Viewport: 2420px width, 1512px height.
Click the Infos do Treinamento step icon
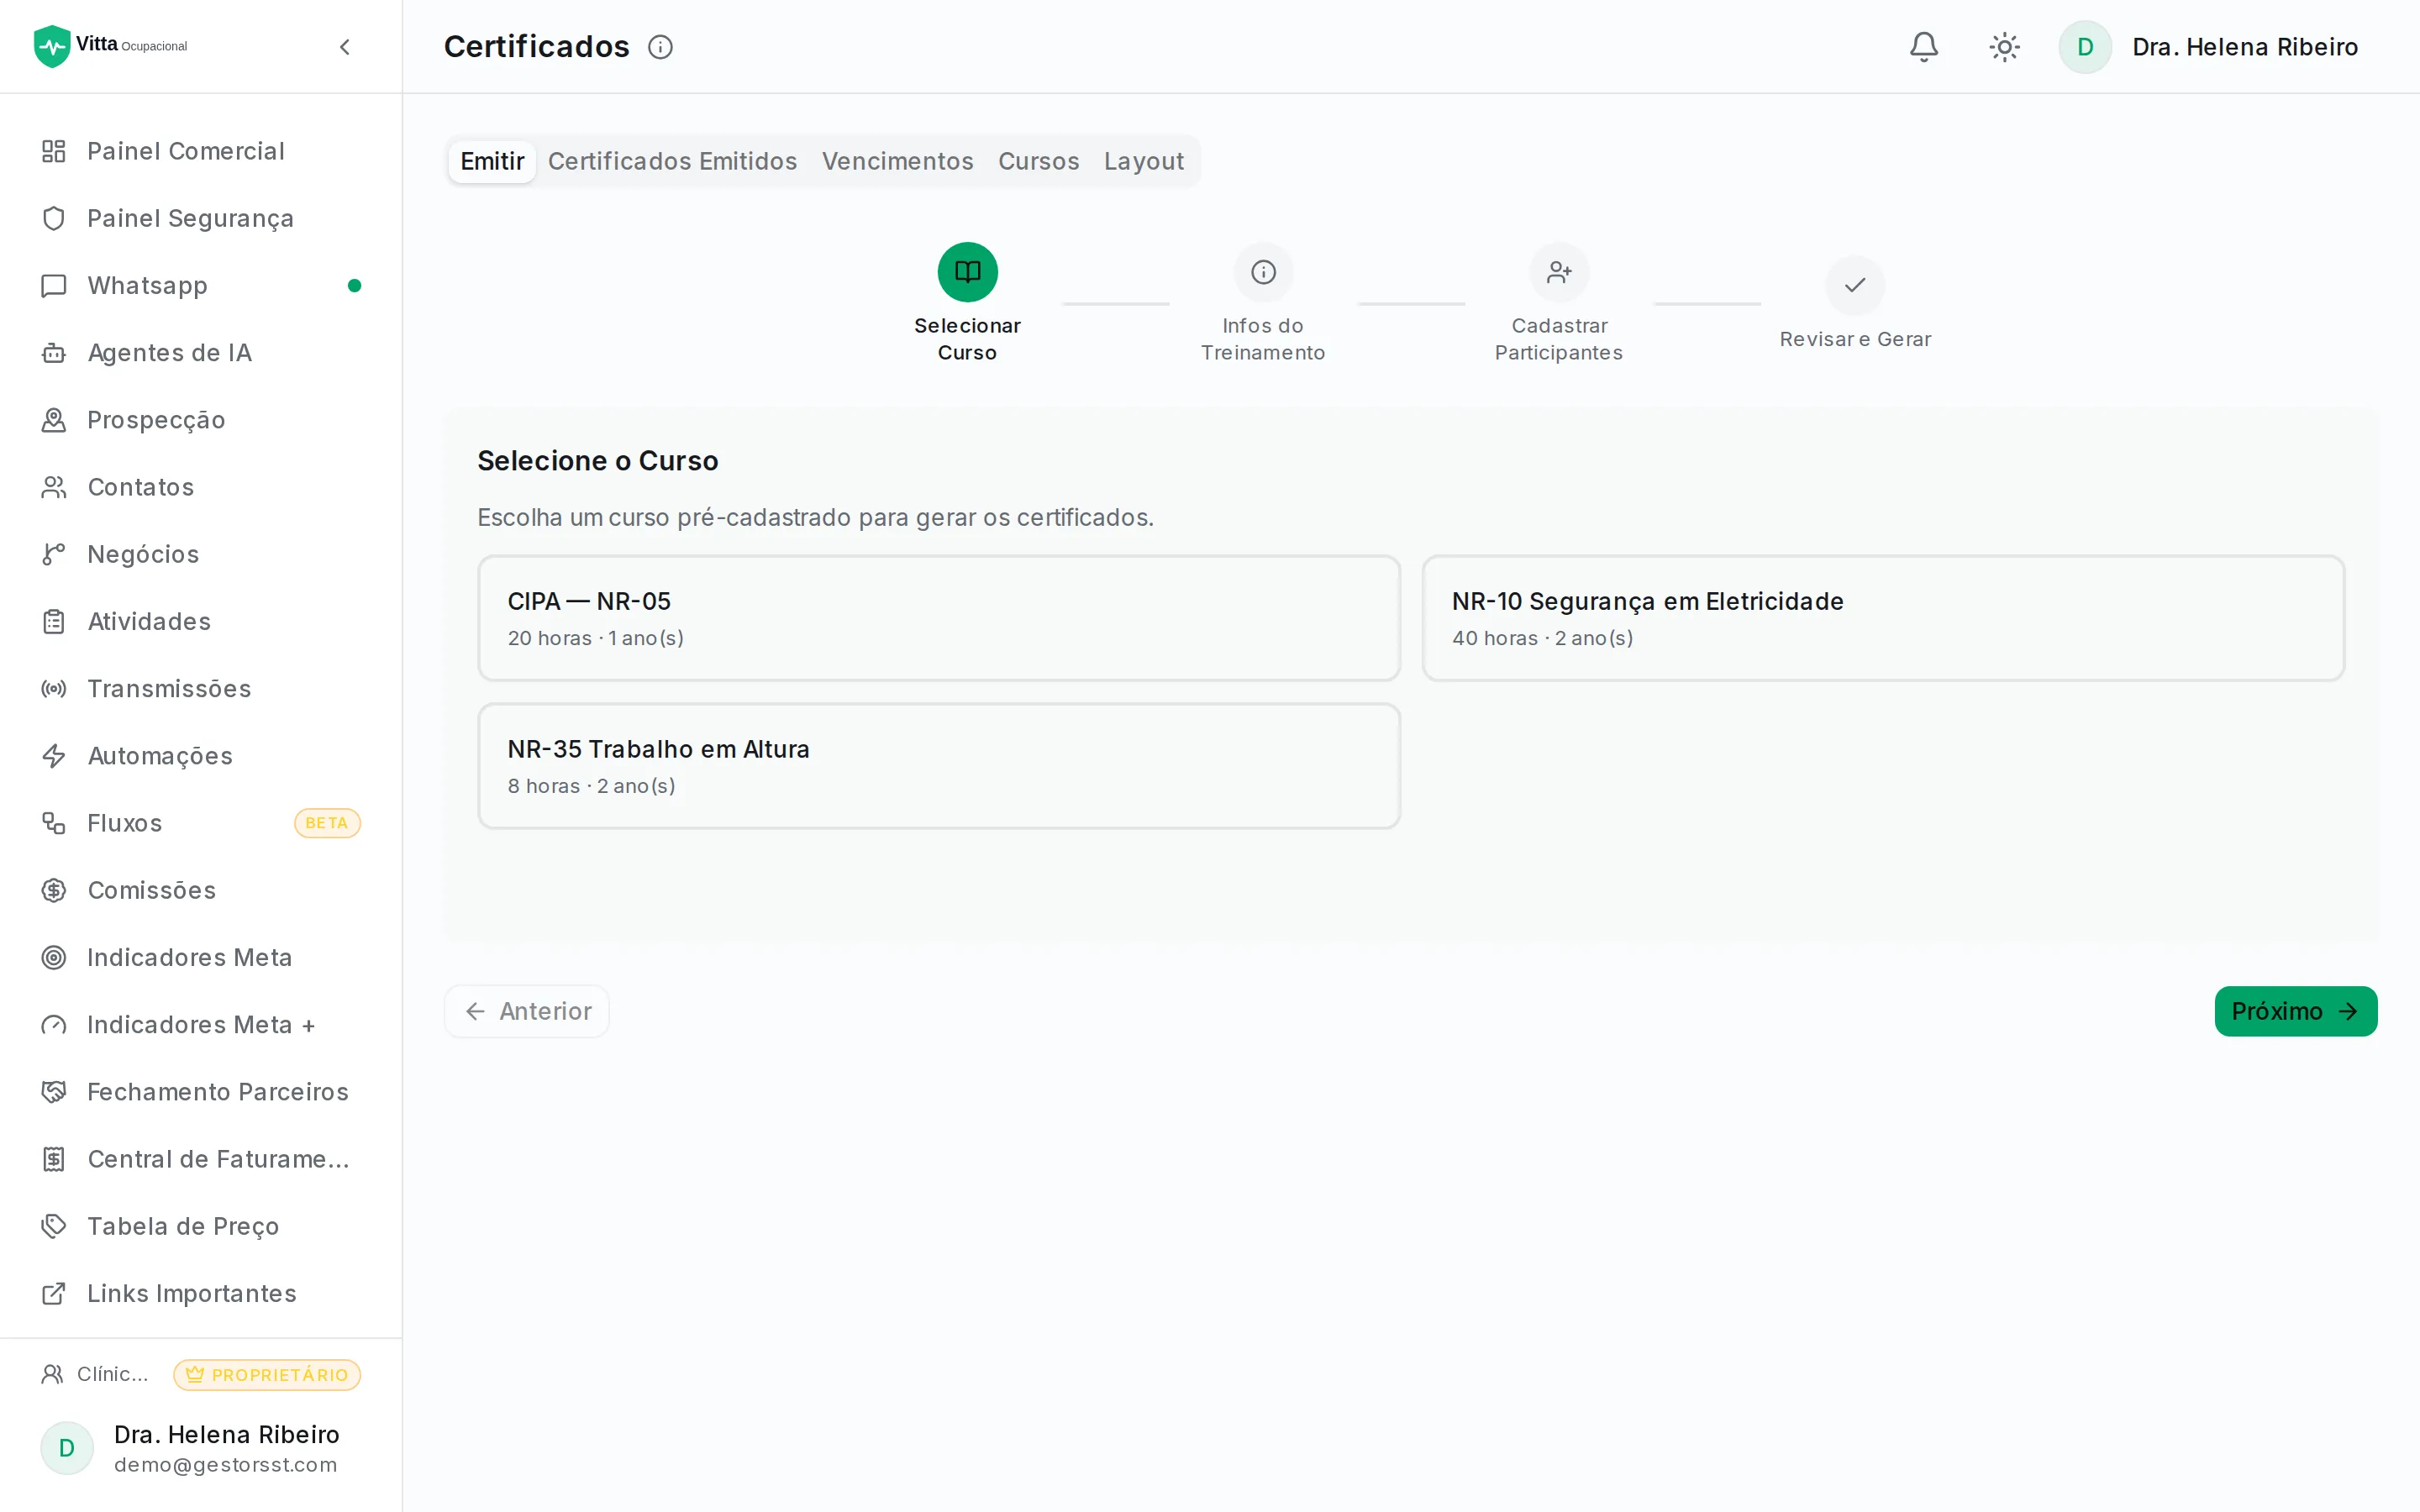pos(1263,272)
